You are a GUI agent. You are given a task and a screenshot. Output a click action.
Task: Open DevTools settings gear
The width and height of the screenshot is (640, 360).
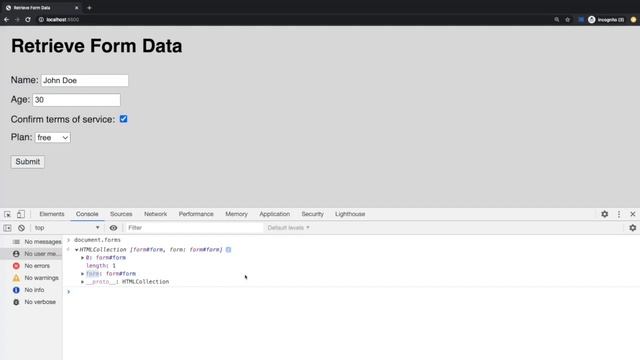604,214
